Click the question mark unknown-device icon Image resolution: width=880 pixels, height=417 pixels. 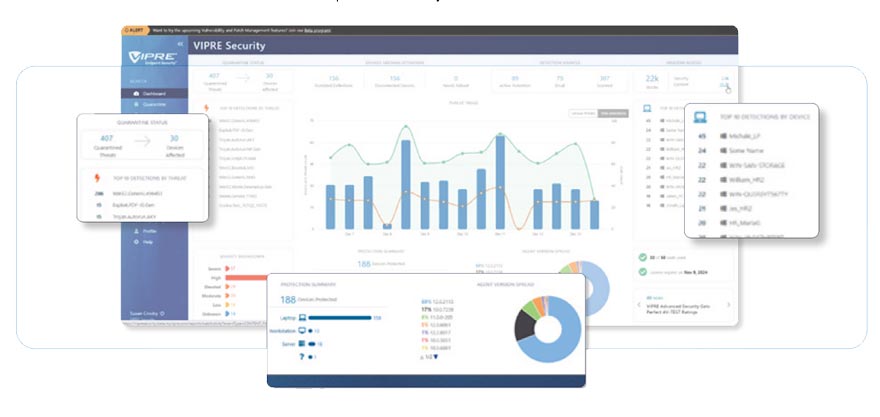(302, 357)
